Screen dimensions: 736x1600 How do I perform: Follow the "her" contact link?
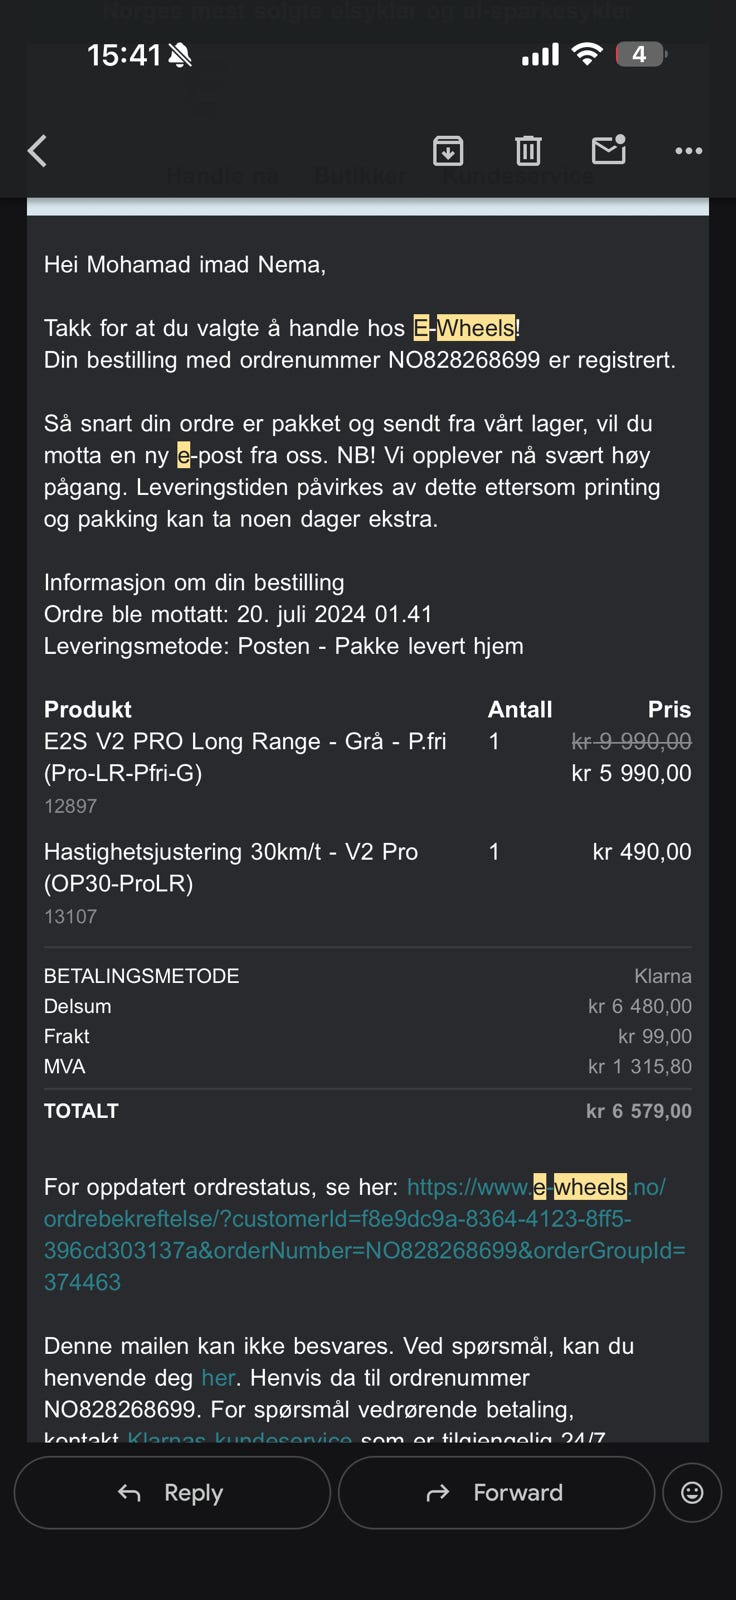pyautogui.click(x=218, y=1378)
